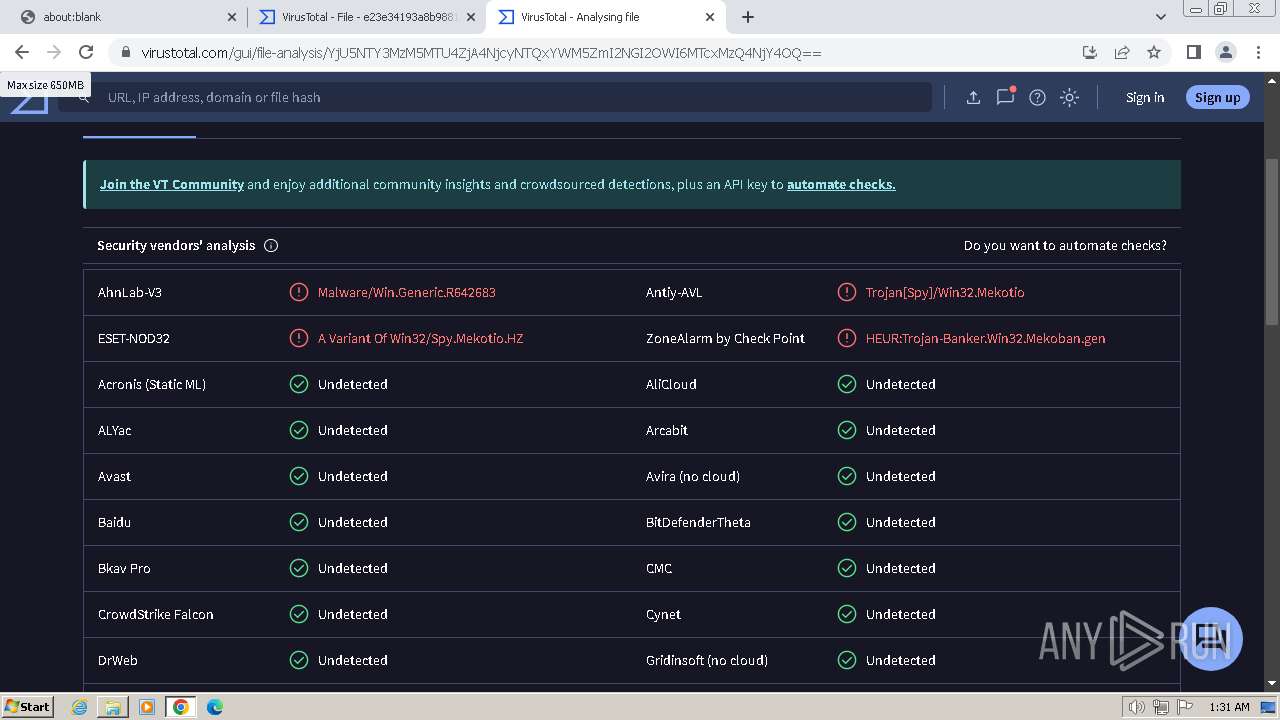
Task: Click the Arcabit undetected check icon
Action: 846,430
